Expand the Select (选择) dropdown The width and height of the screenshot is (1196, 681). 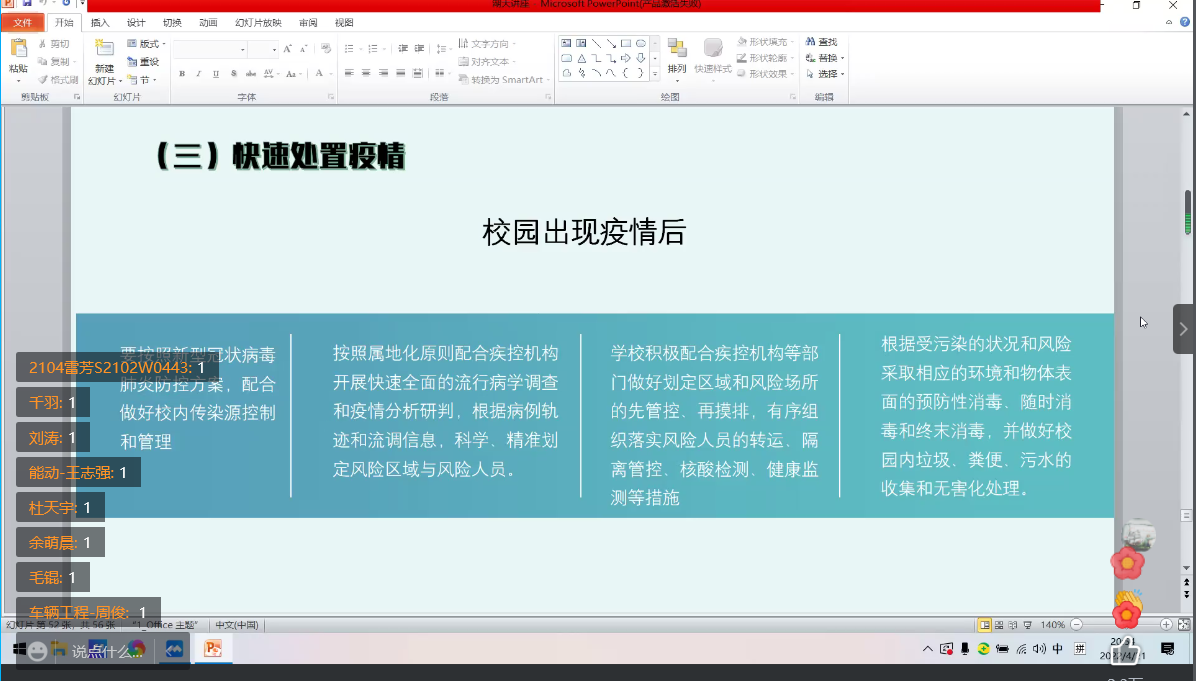point(830,74)
